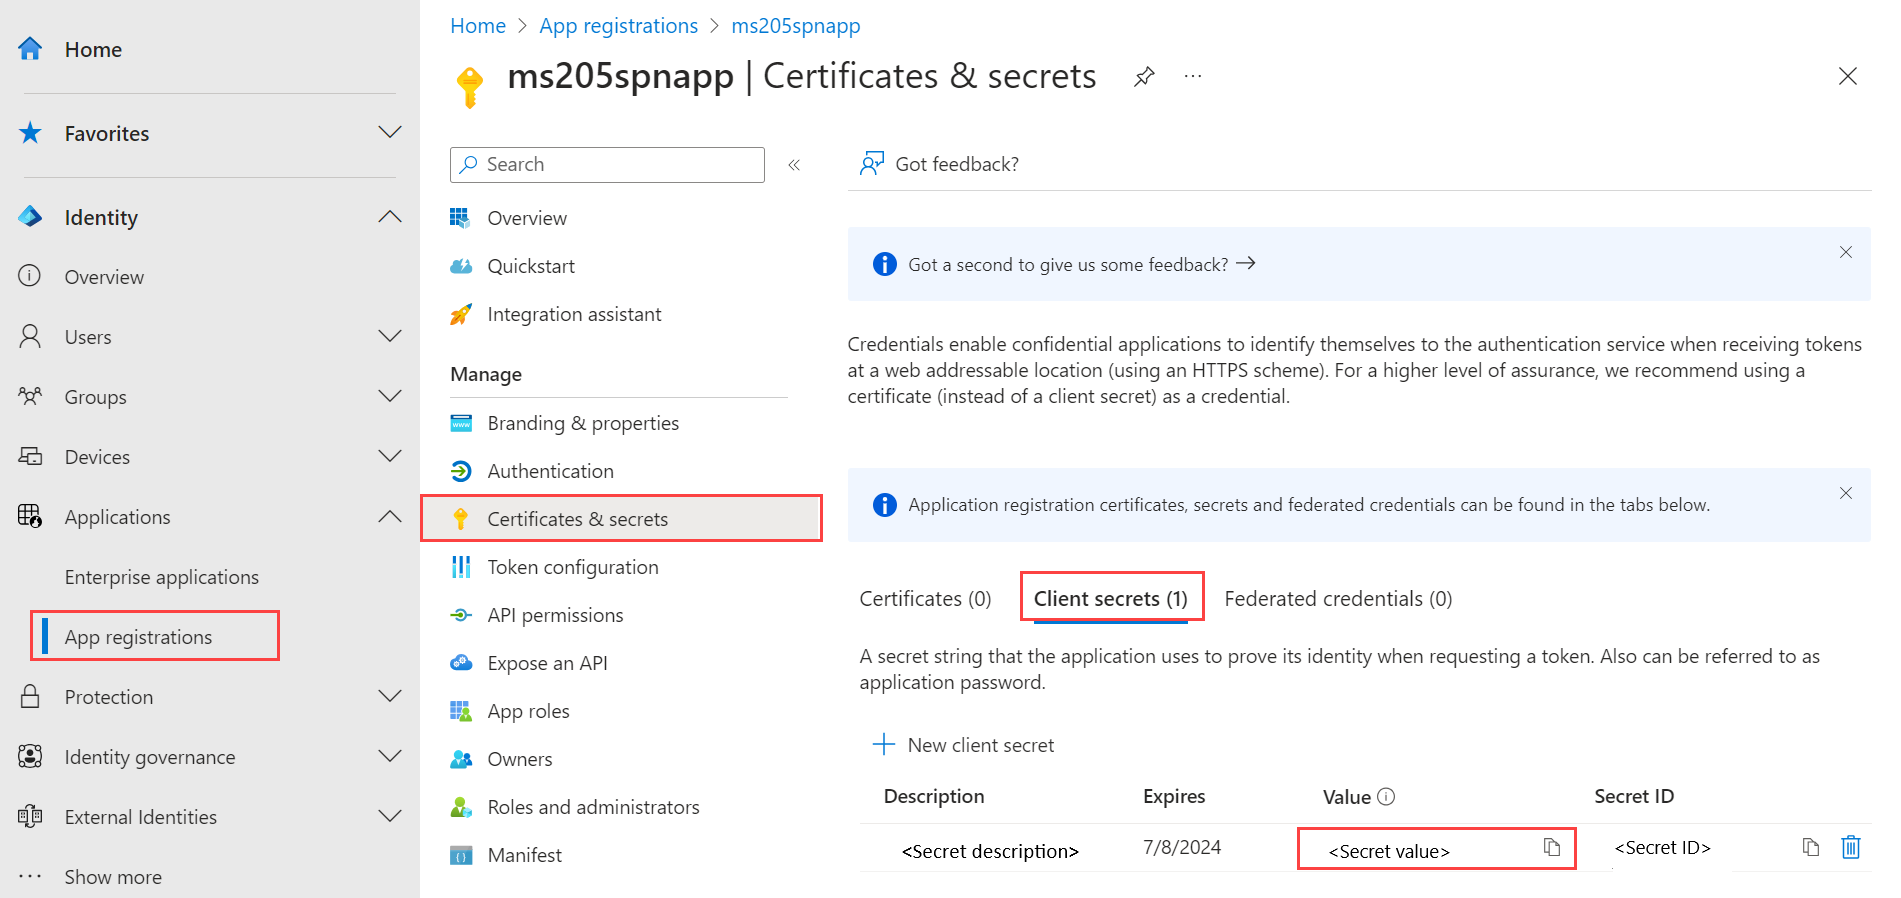
Task: Open App registrations breadcrumb link
Action: [x=618, y=26]
